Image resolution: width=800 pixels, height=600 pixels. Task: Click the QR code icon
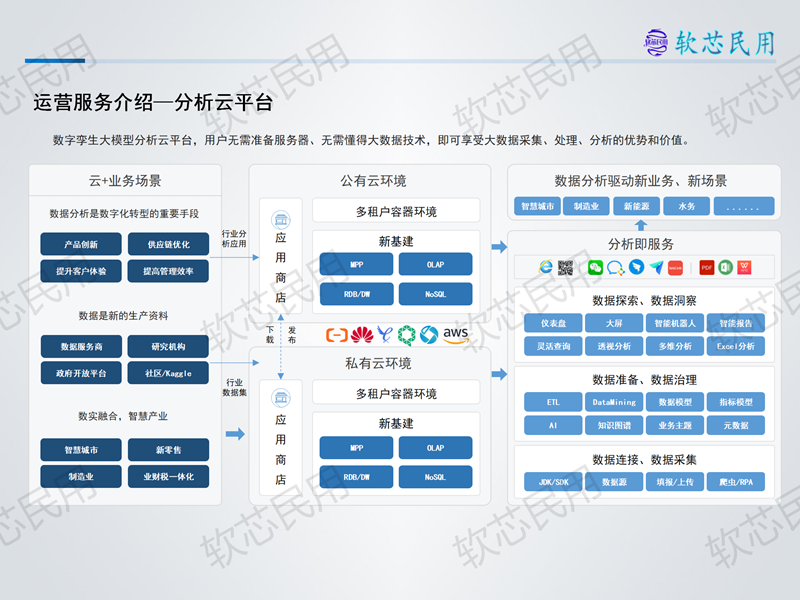(565, 267)
